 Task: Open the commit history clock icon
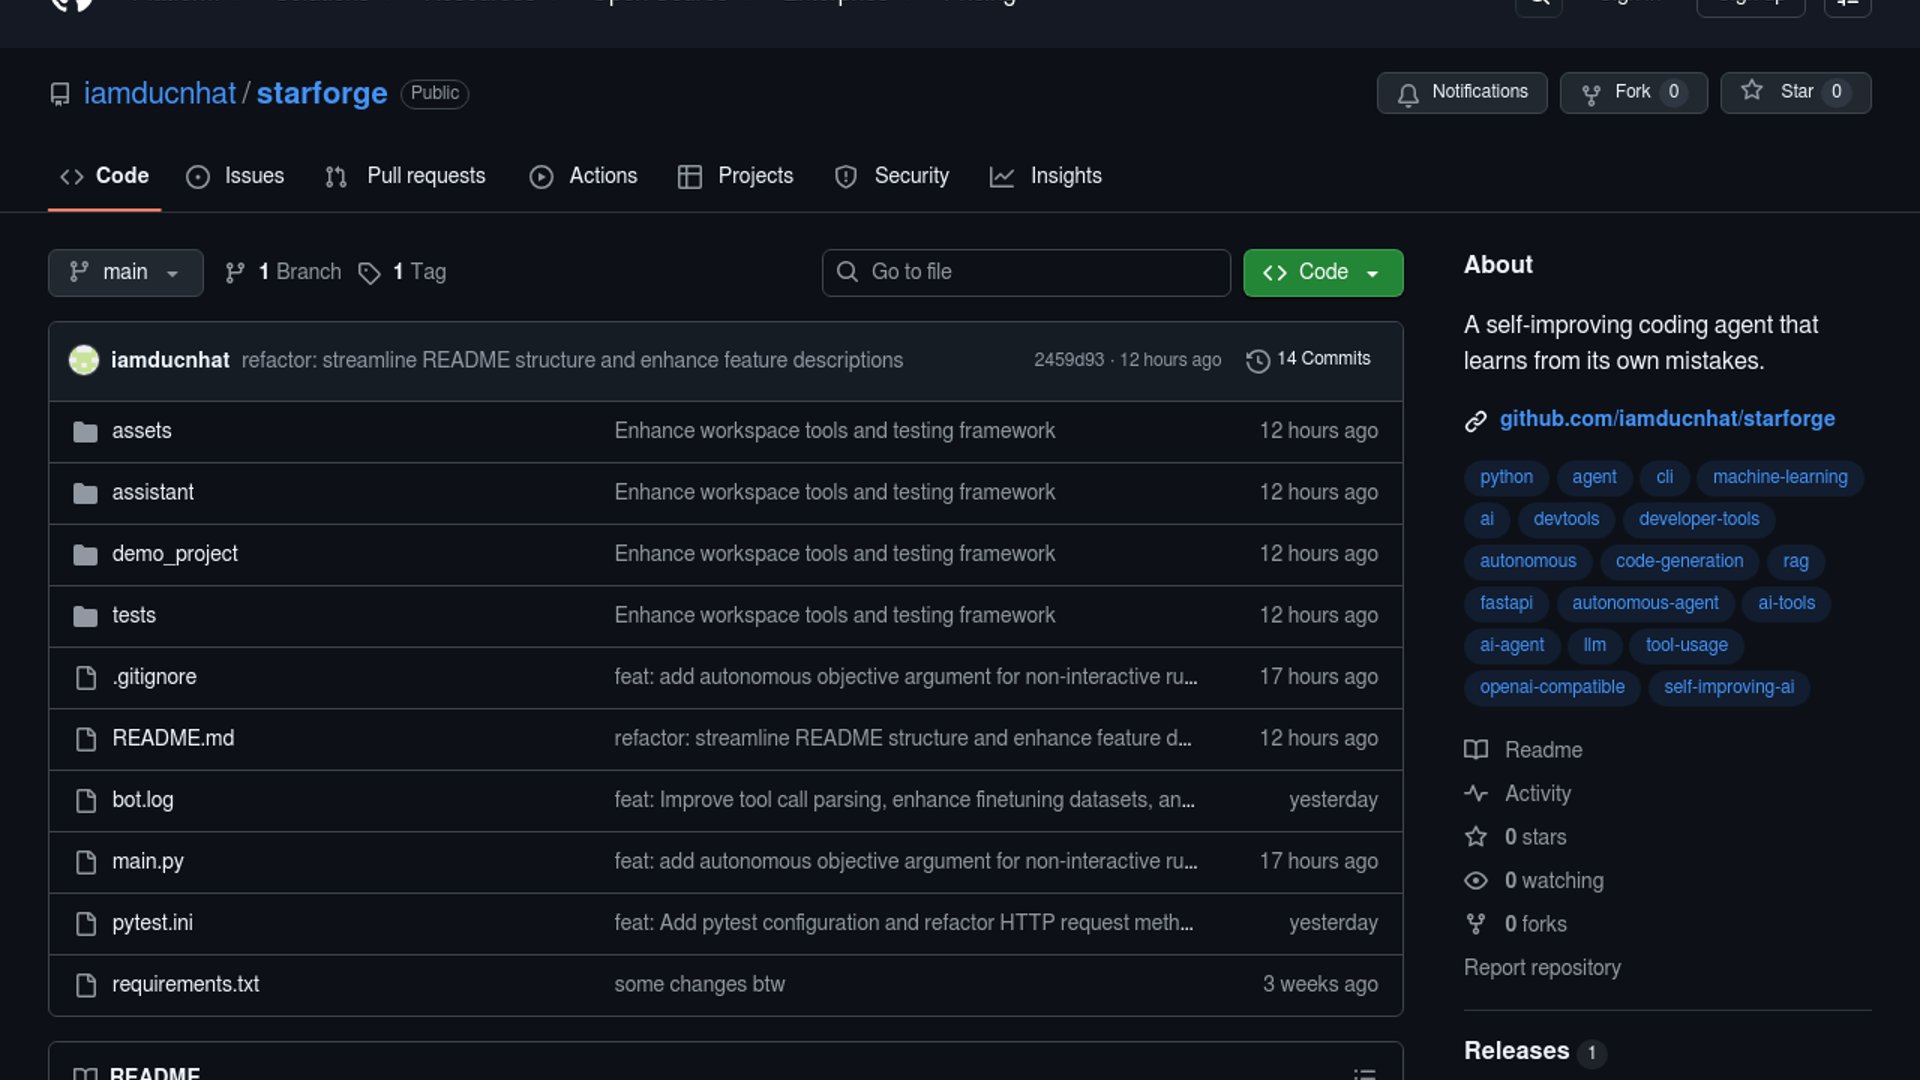point(1257,360)
